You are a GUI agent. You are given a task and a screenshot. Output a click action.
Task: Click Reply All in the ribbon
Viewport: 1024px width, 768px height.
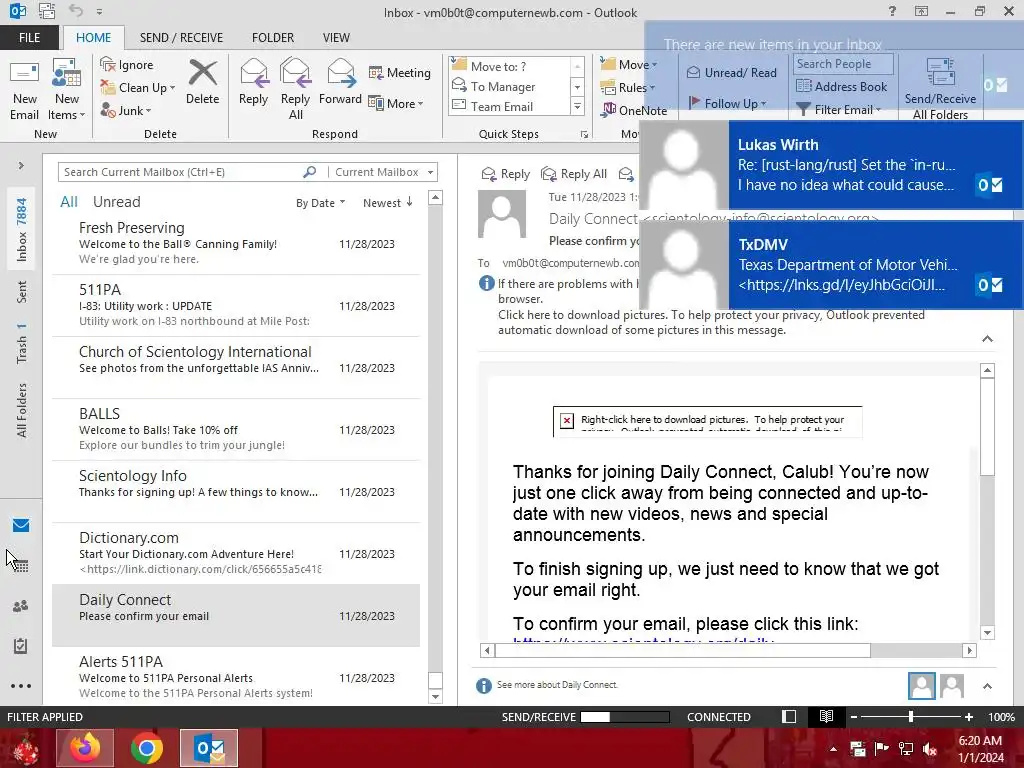[x=295, y=90]
